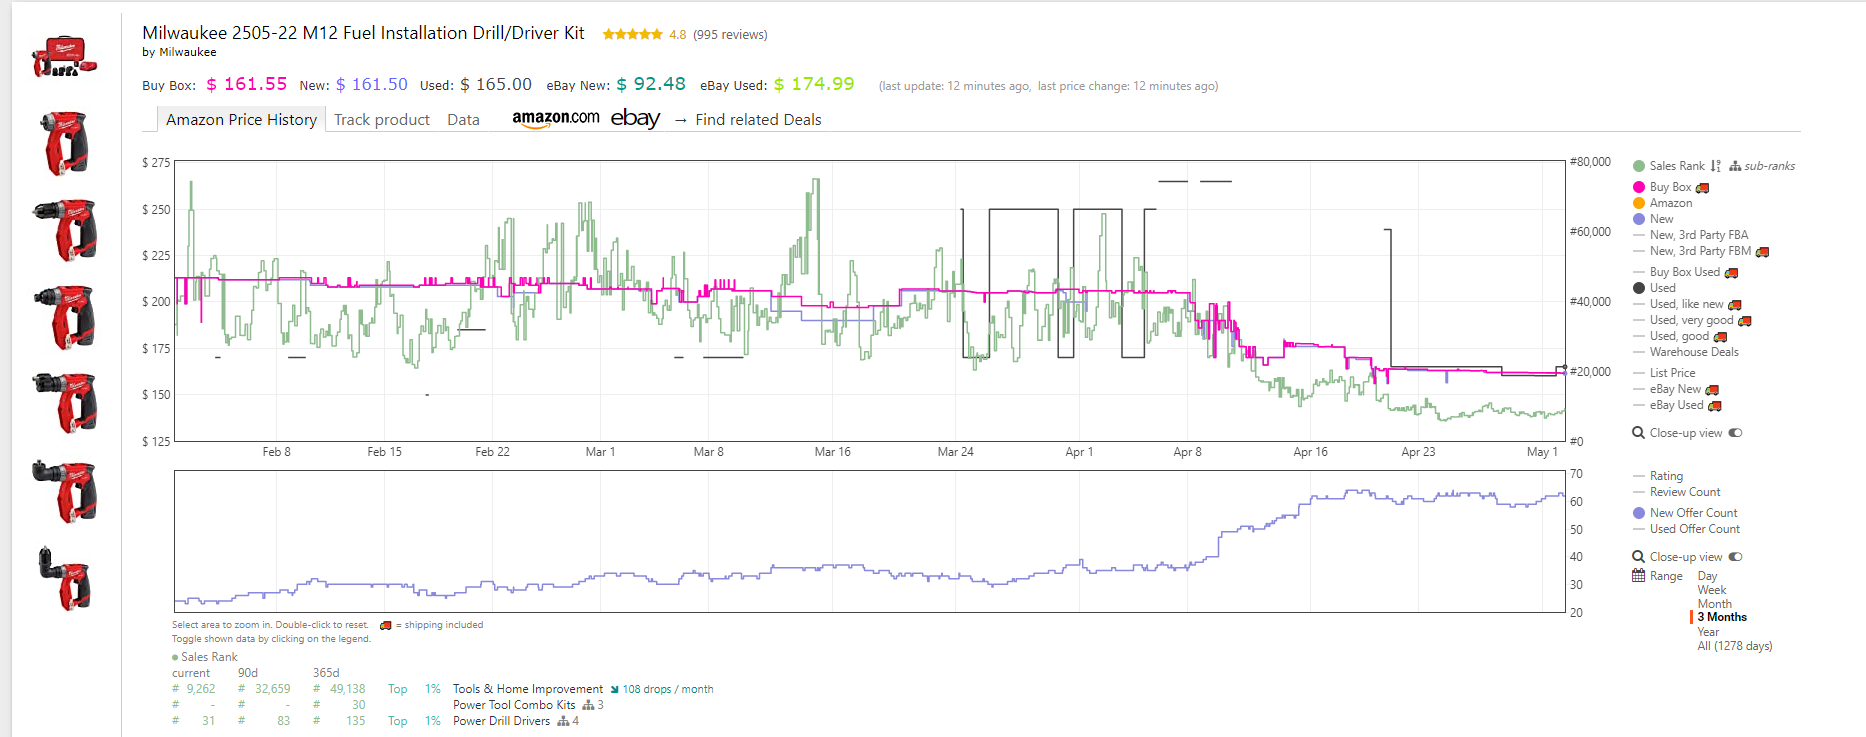Enable the Rating series in legend
This screenshot has width=1866, height=737.
(1666, 476)
